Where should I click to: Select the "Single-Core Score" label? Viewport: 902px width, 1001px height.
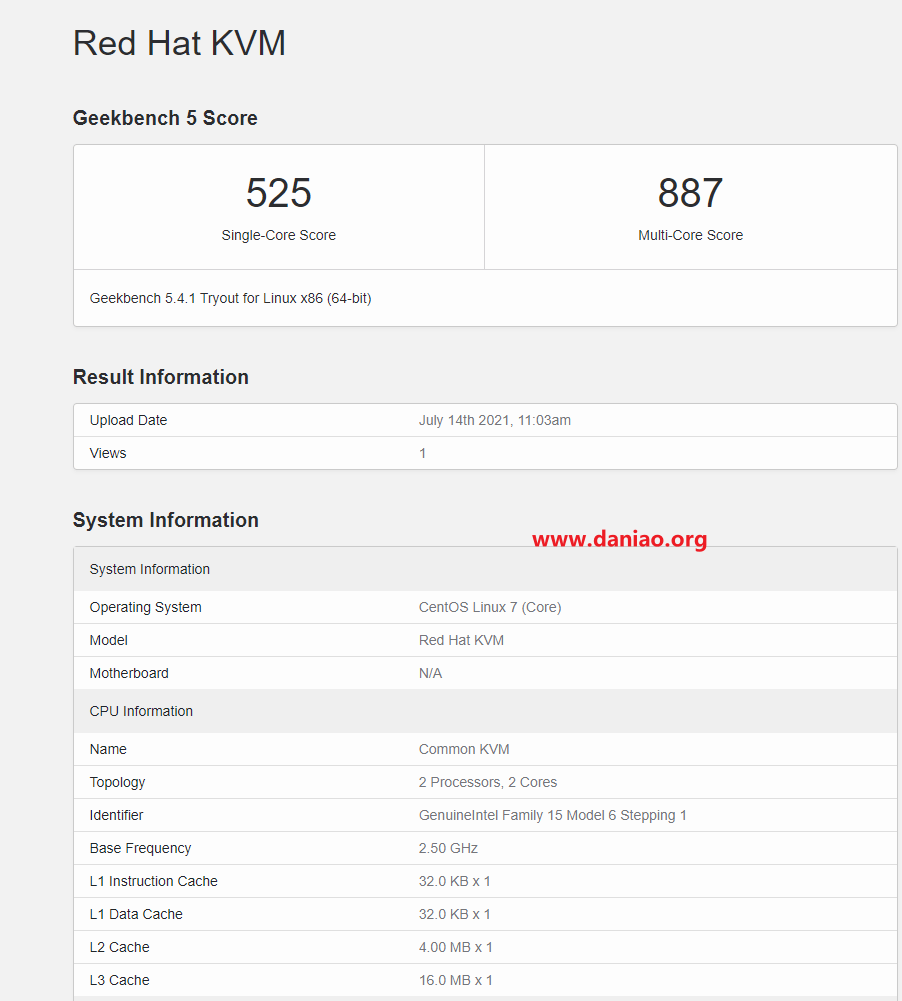pyautogui.click(x=279, y=235)
